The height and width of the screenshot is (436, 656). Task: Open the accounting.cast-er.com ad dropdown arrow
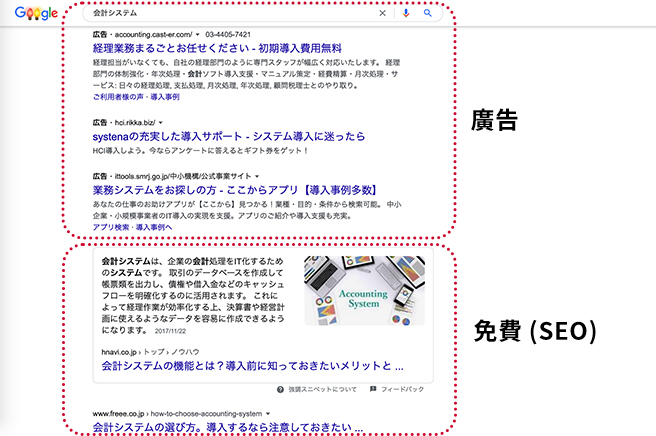tap(198, 35)
